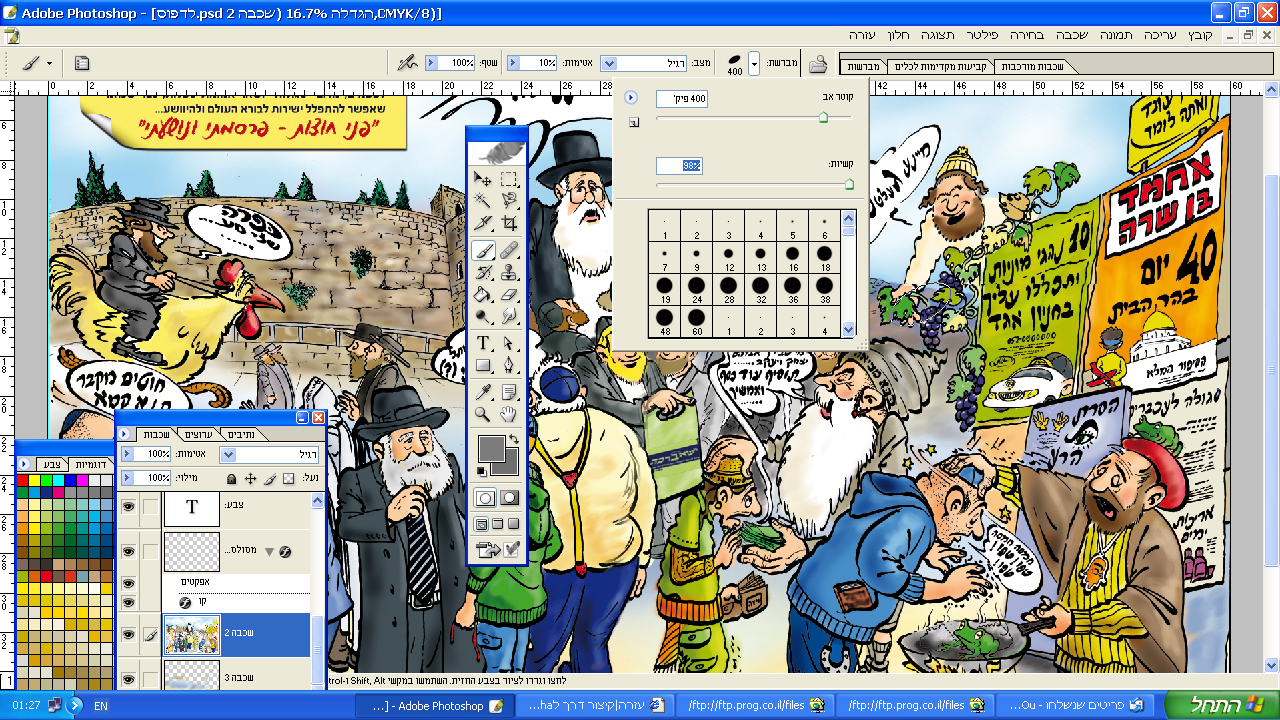Select the Smudge tool
The image size is (1280, 720).
point(509,316)
